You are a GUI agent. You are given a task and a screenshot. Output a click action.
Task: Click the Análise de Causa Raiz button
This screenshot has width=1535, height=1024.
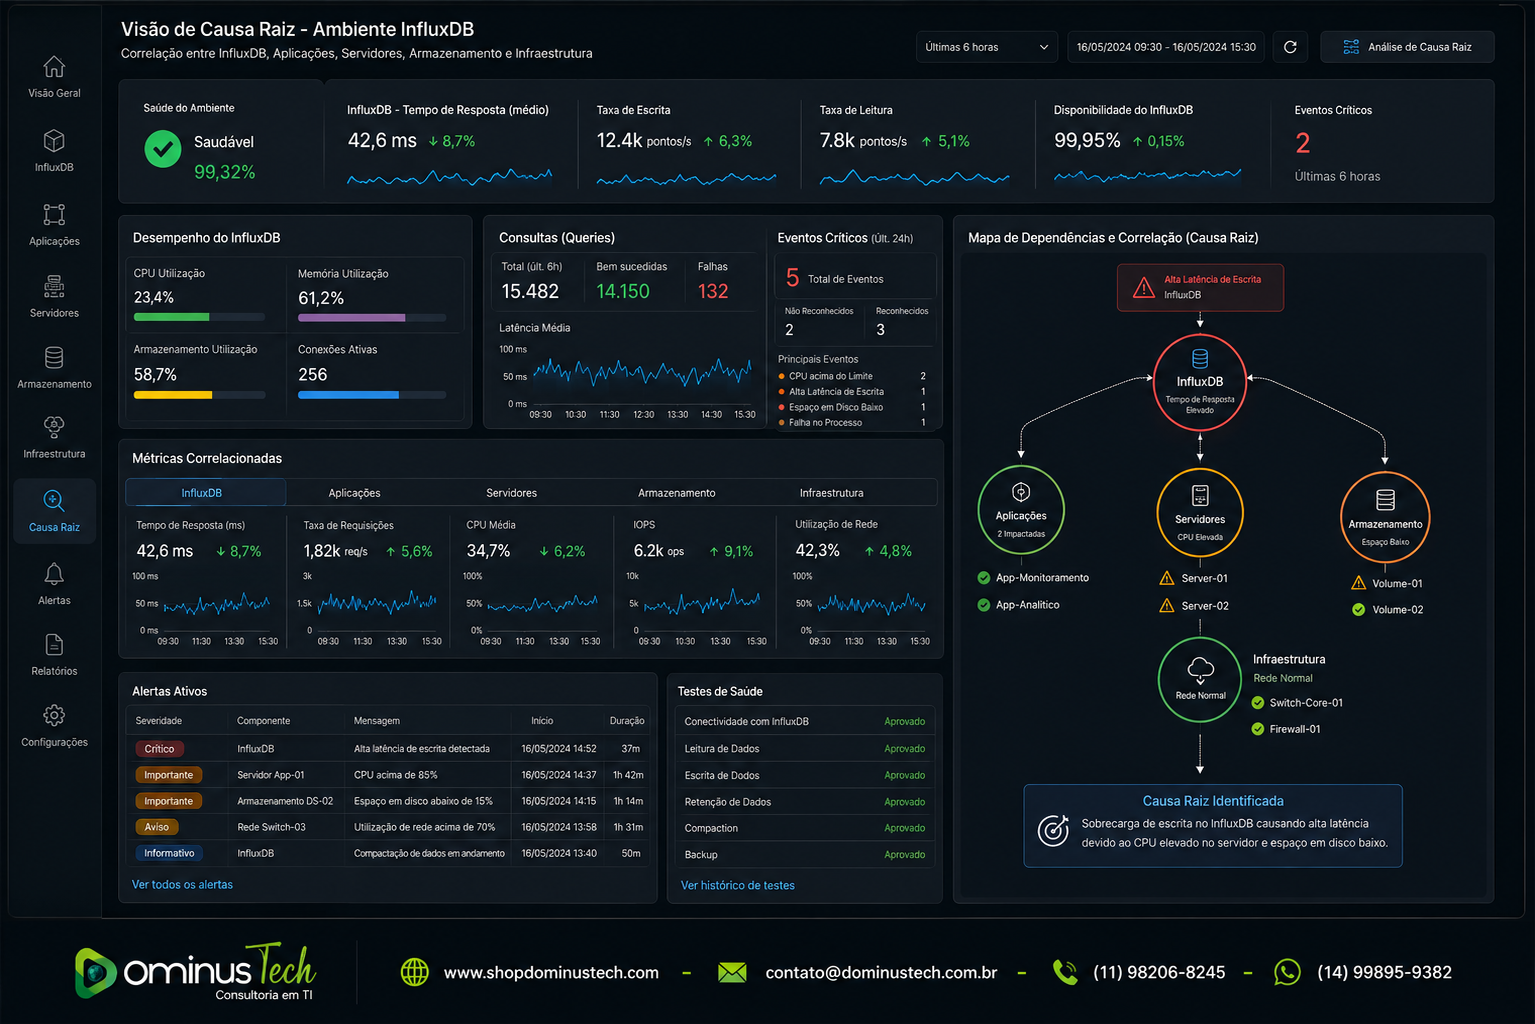(x=1407, y=47)
